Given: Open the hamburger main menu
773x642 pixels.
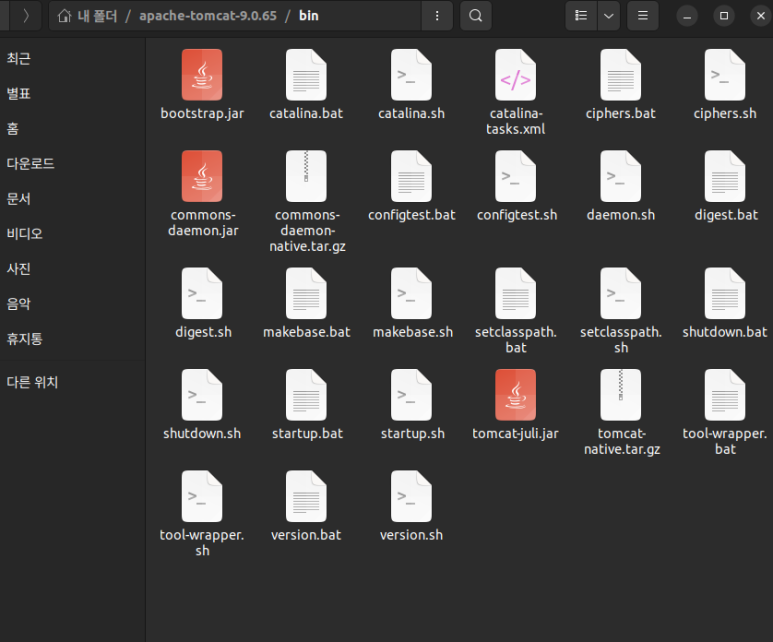Looking at the screenshot, I should [643, 16].
